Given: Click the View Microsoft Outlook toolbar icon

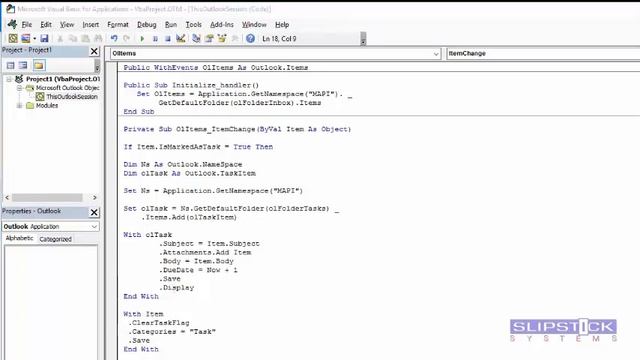Looking at the screenshot, I should [x=13, y=38].
